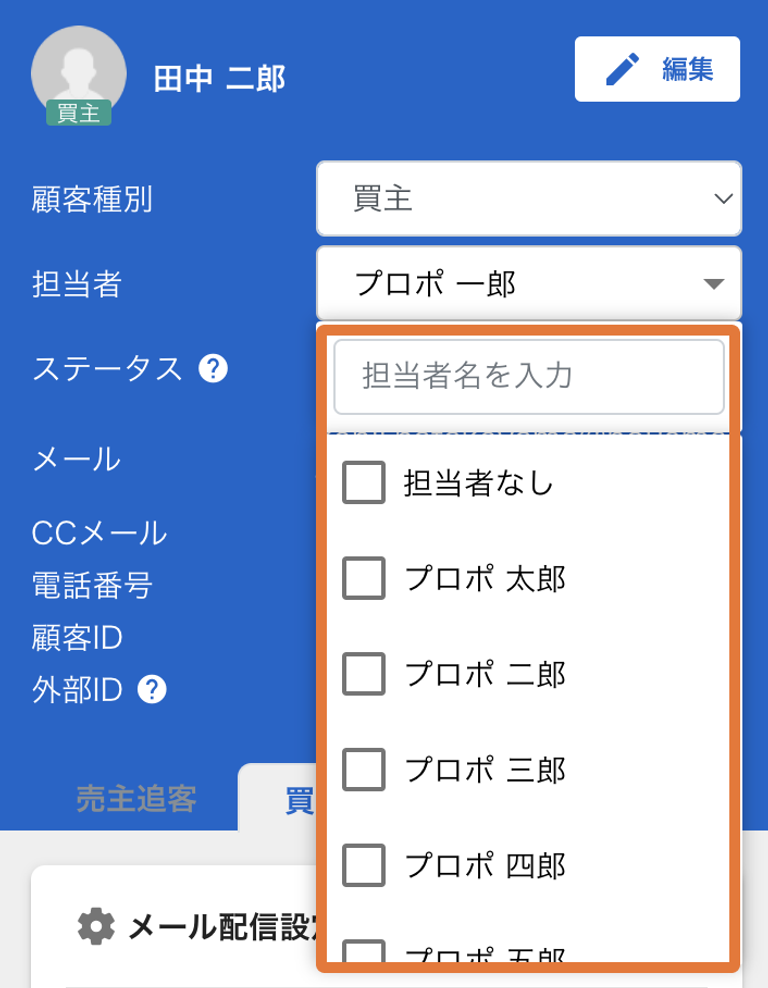Click the 編集 button
This screenshot has height=988, width=768.
point(657,69)
